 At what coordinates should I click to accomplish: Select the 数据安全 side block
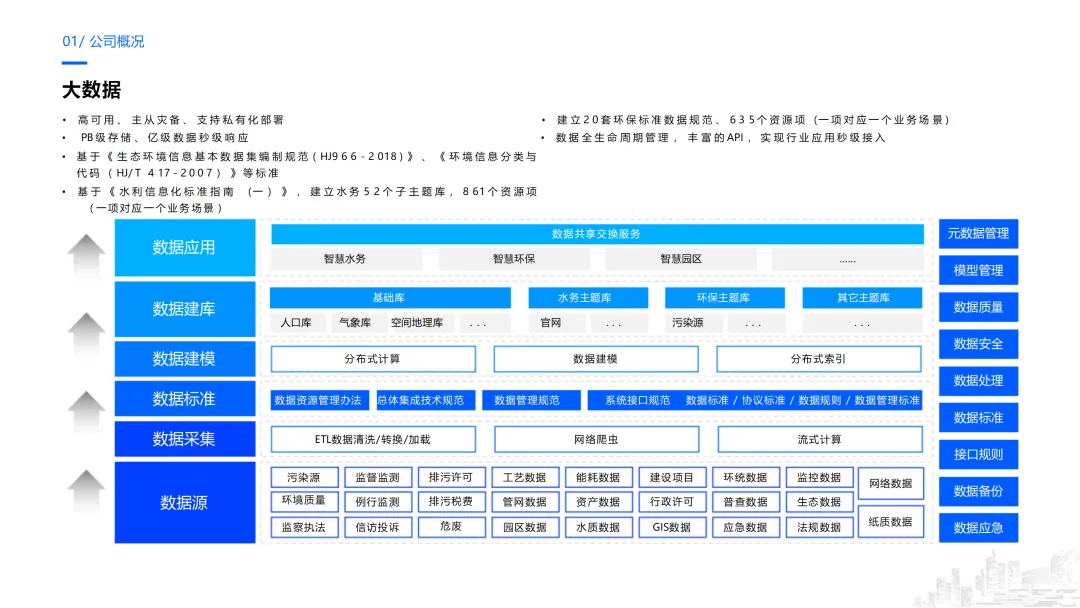pos(978,344)
